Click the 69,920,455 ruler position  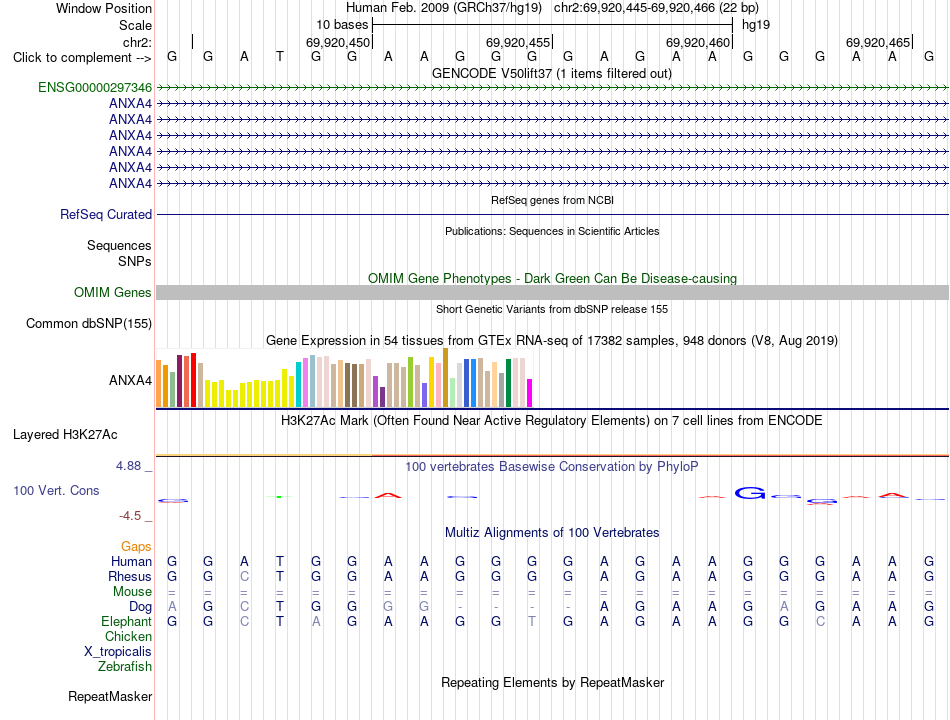point(518,42)
